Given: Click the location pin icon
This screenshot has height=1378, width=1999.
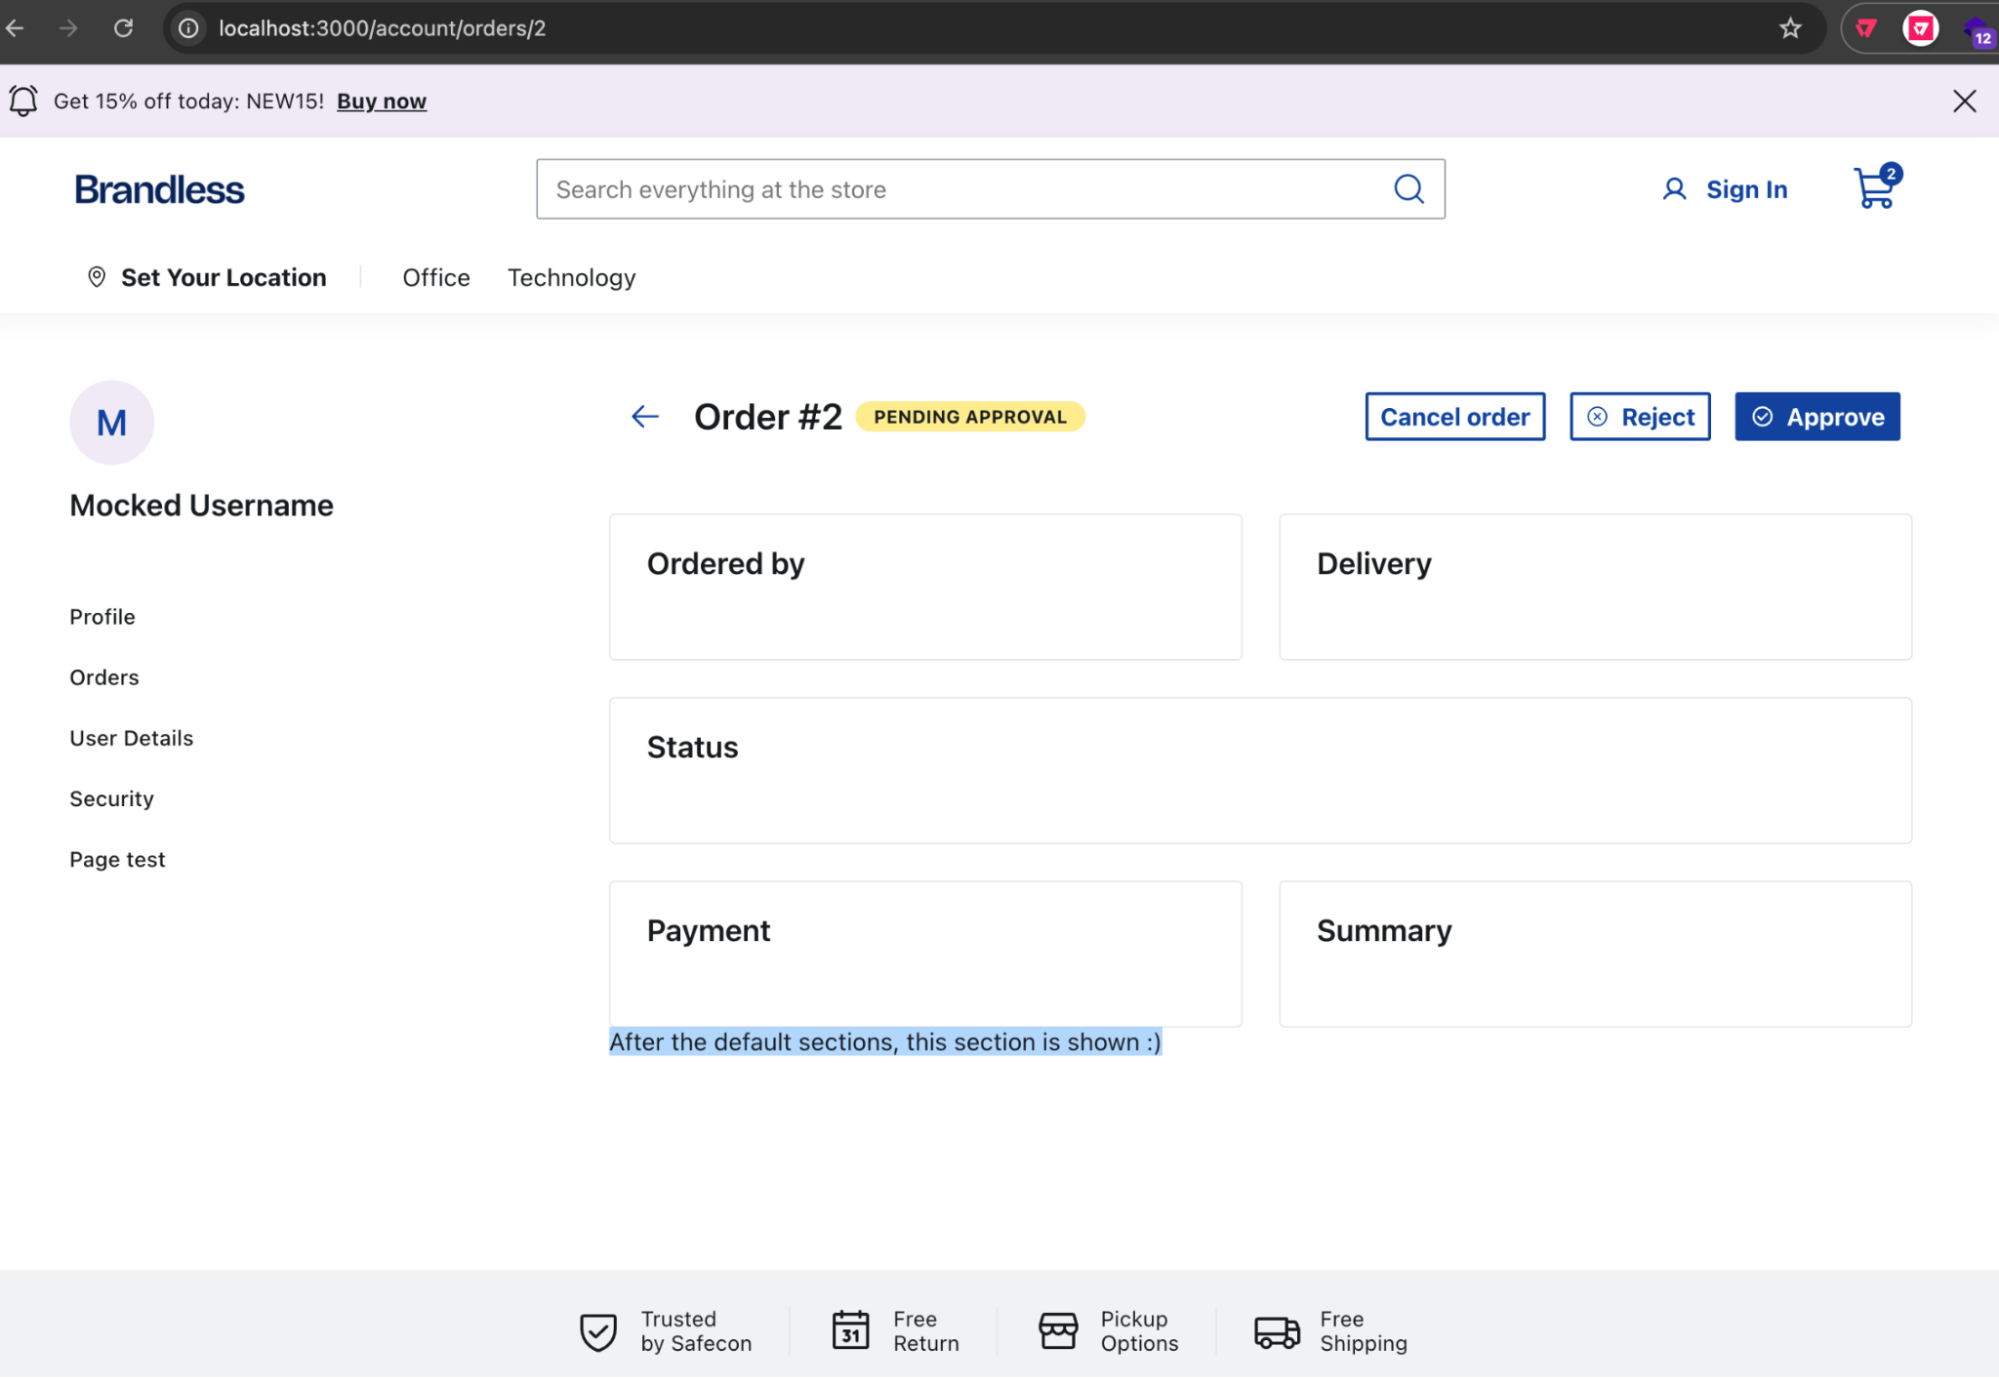Looking at the screenshot, I should tap(96, 277).
